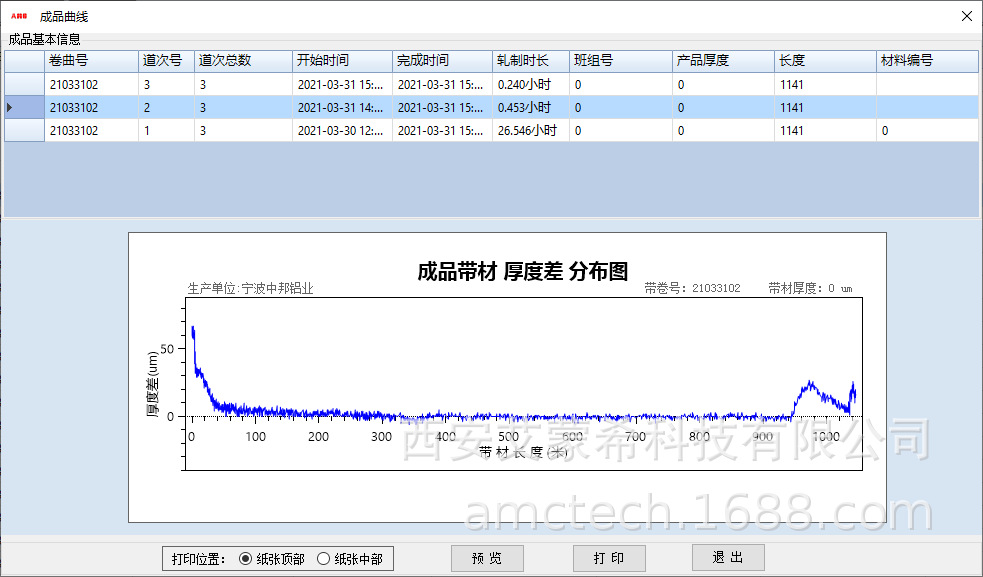Screen dimensions: 983x577
Task: Click the 开始时间 column header
Action: 341,61
